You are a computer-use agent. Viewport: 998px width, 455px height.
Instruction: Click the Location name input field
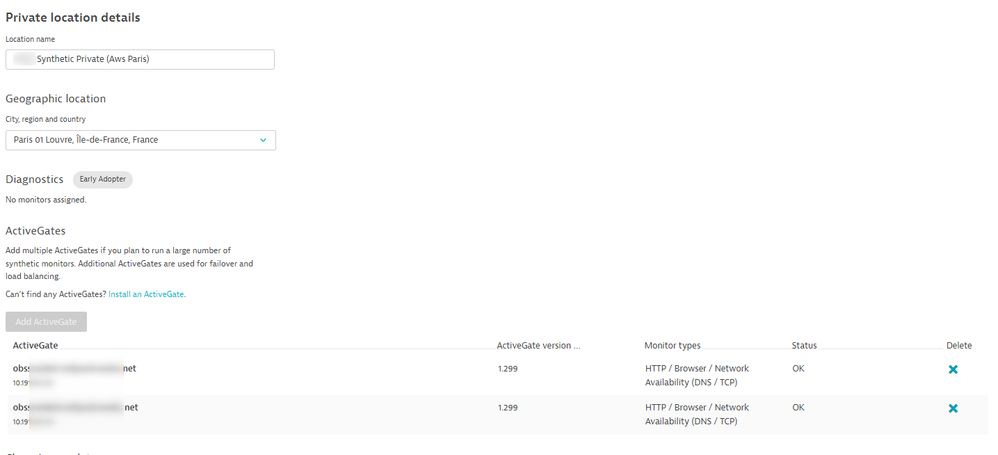(x=140, y=59)
